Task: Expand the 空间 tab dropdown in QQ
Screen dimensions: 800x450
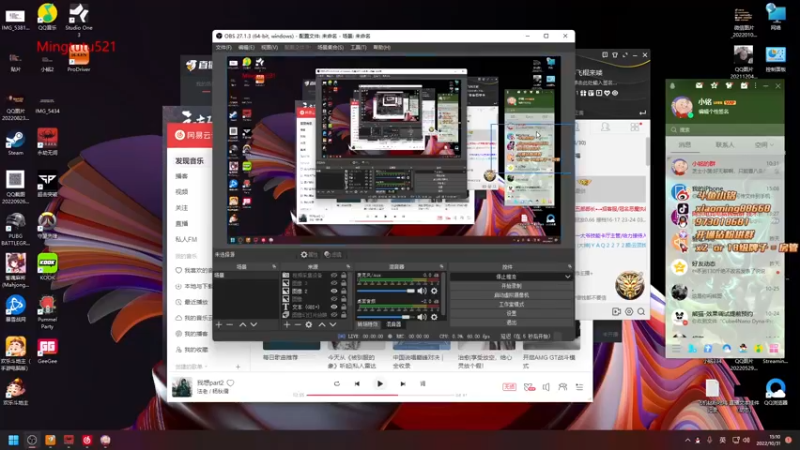Action: [x=771, y=145]
